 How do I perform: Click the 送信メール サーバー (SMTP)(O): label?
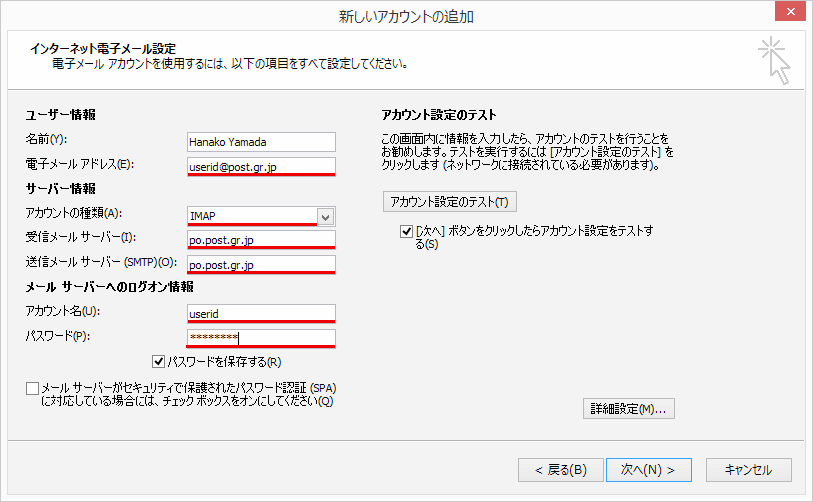point(101,262)
